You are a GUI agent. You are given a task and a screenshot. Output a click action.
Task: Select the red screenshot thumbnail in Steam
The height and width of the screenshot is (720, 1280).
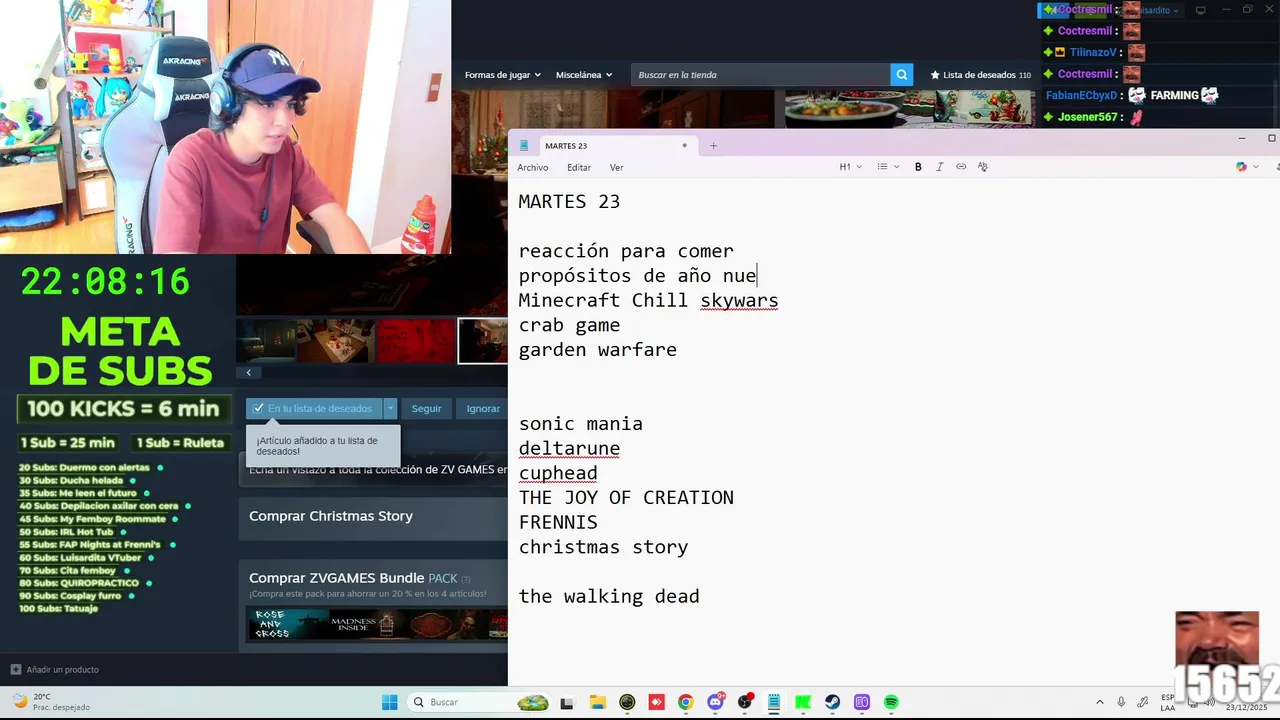click(417, 341)
